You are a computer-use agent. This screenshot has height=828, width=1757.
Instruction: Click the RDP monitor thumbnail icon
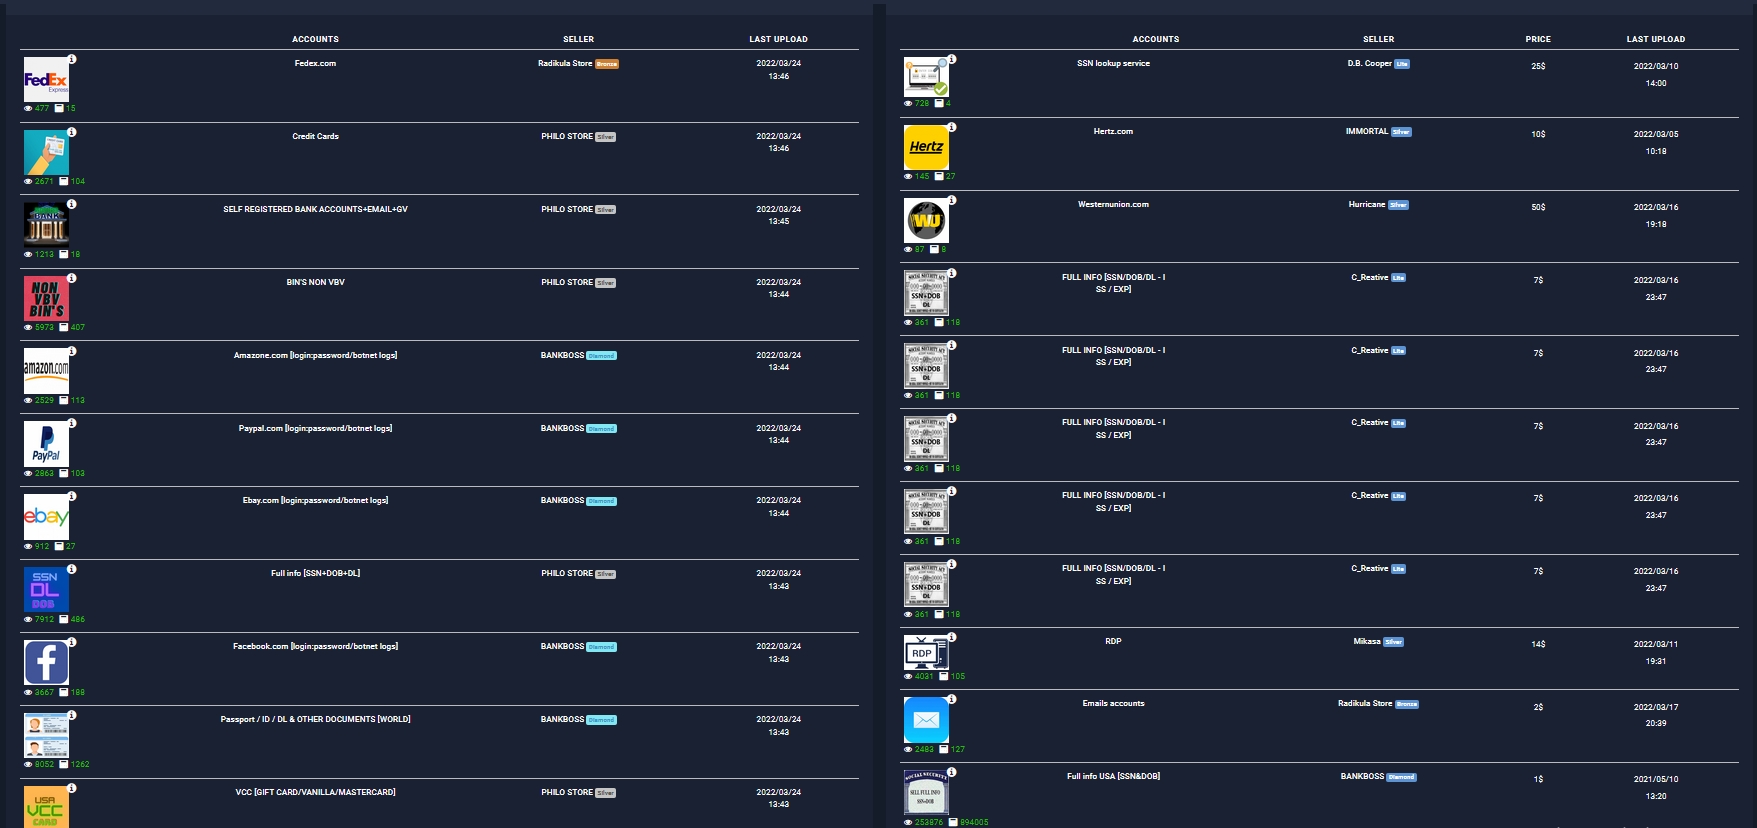click(926, 653)
